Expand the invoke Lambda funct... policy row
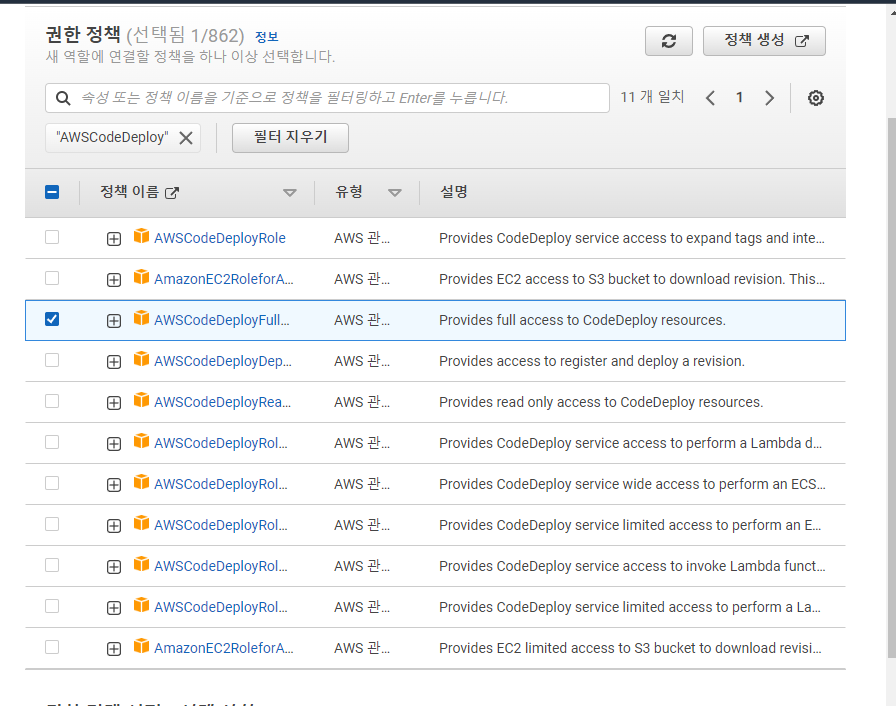This screenshot has width=896, height=706. [114, 567]
